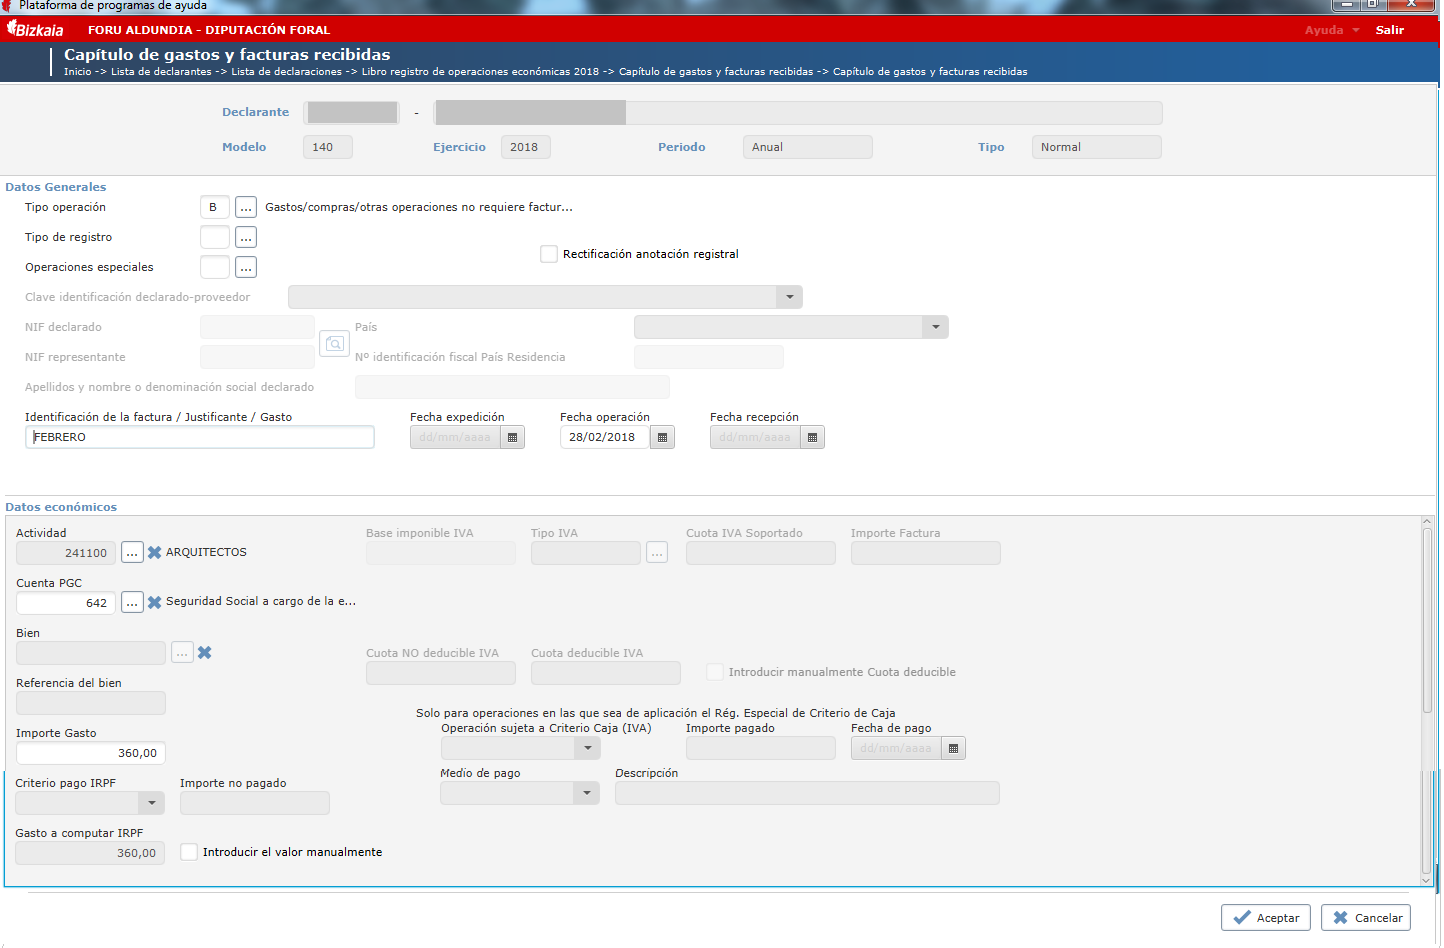Open the Medio de pago dropdown
Viewport: 1444px width, 948px height.
pyautogui.click(x=588, y=793)
